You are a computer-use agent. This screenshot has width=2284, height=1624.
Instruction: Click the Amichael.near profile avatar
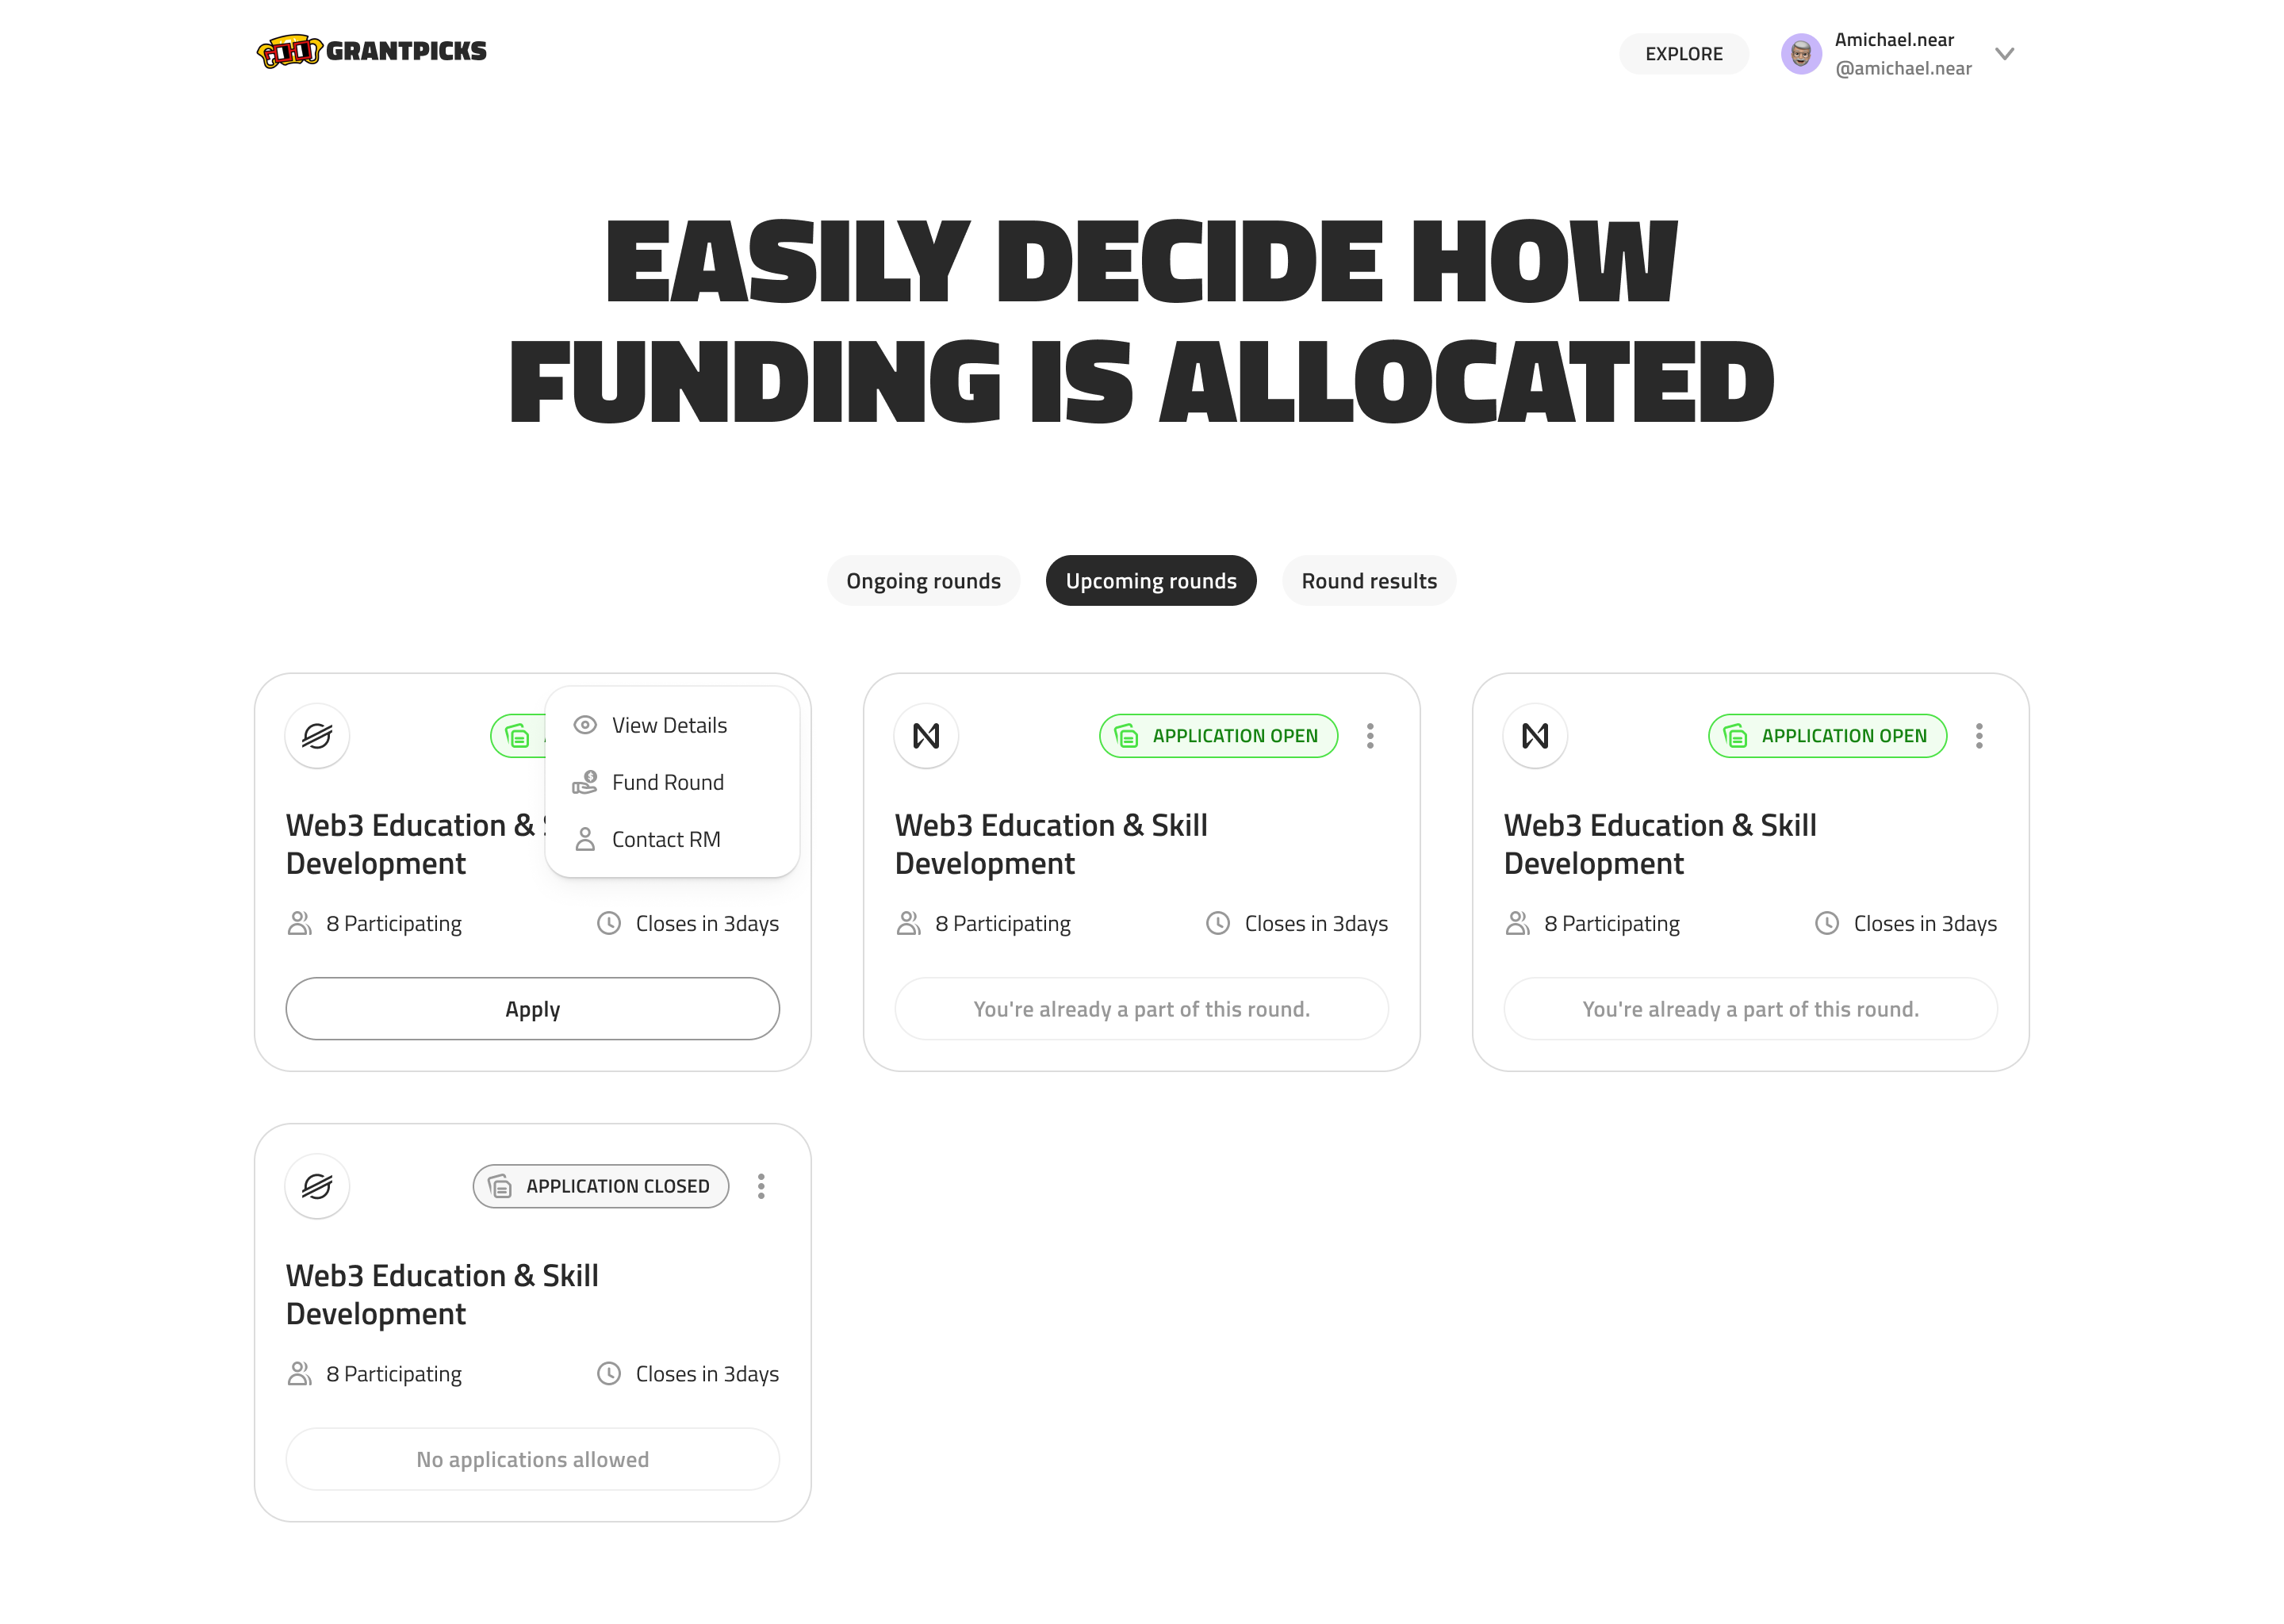click(1800, 54)
